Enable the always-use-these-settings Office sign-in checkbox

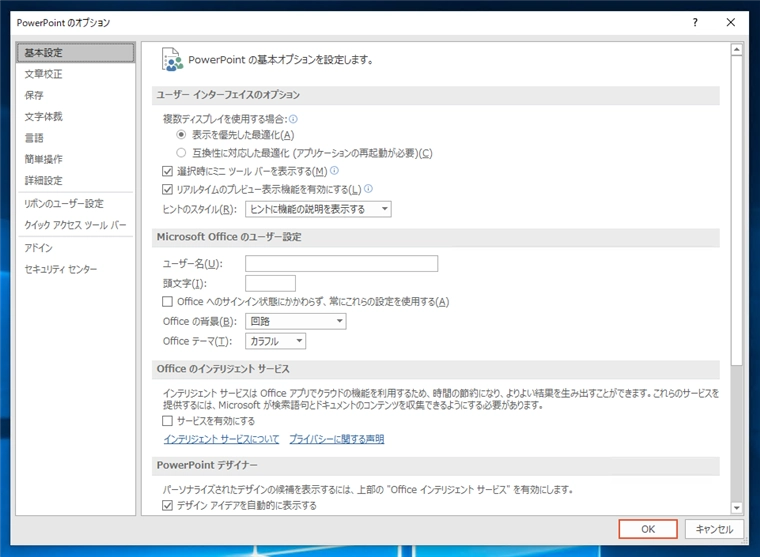coord(167,302)
